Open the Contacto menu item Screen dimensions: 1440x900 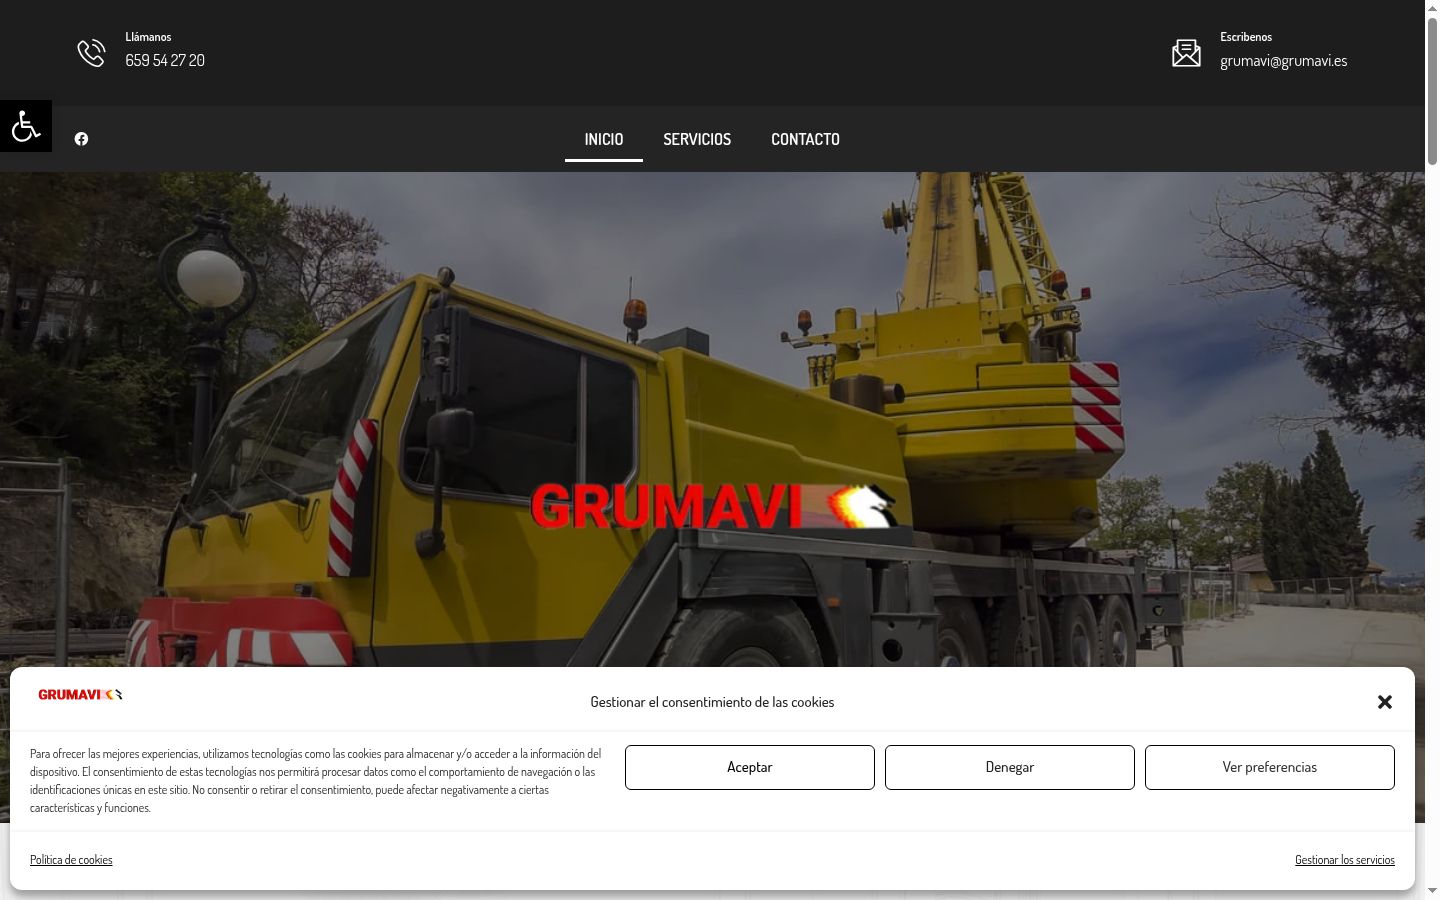[x=805, y=139]
